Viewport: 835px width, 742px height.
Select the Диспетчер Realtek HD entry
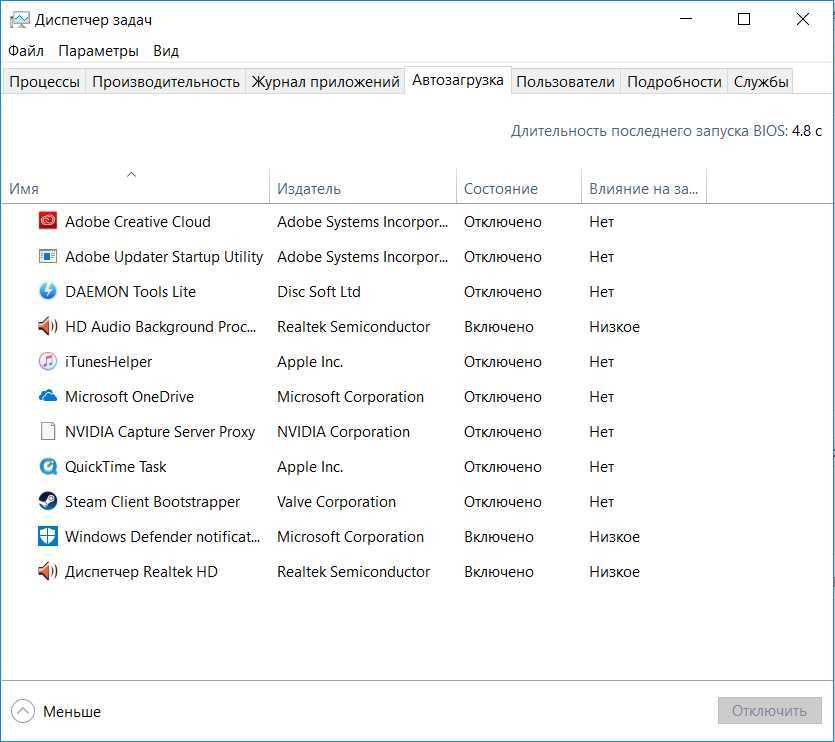(141, 572)
